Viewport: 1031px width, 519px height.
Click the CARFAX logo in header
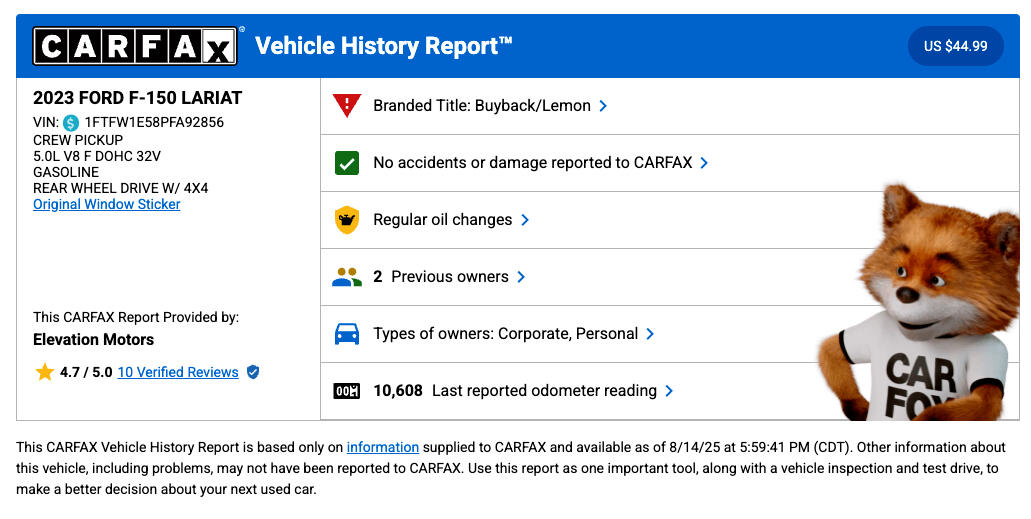click(135, 46)
